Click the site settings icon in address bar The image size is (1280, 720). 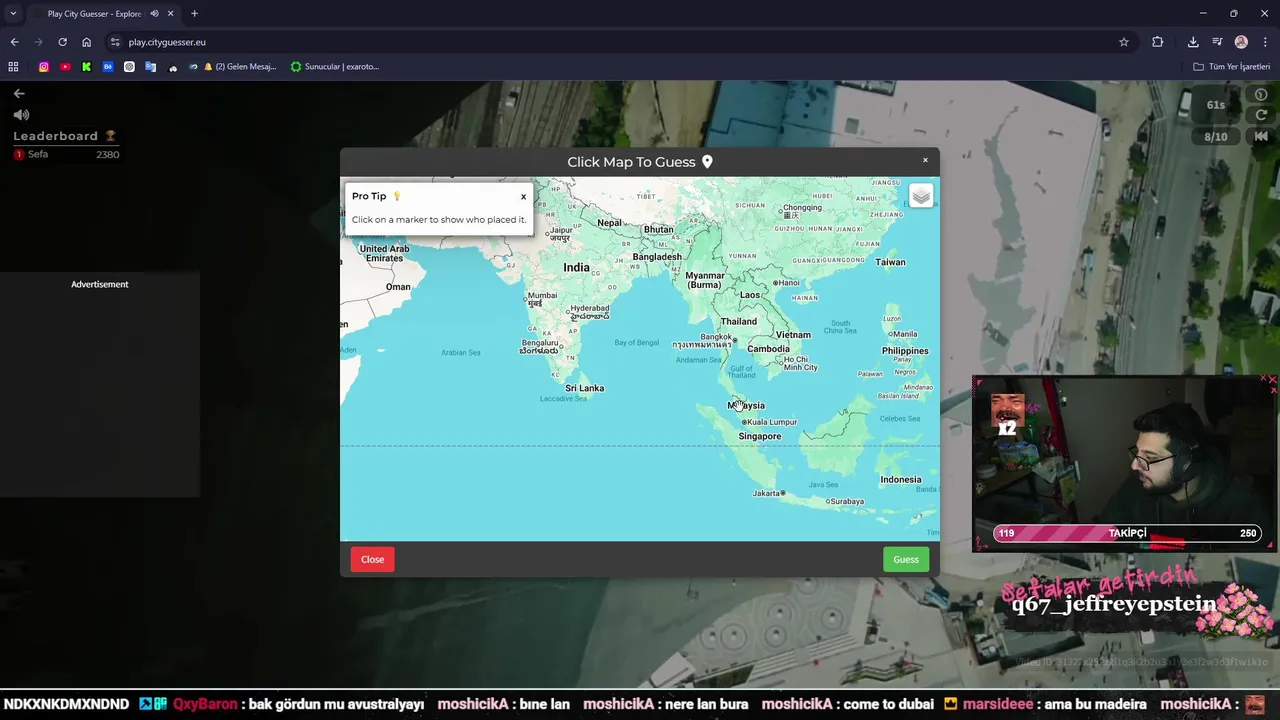[x=115, y=42]
